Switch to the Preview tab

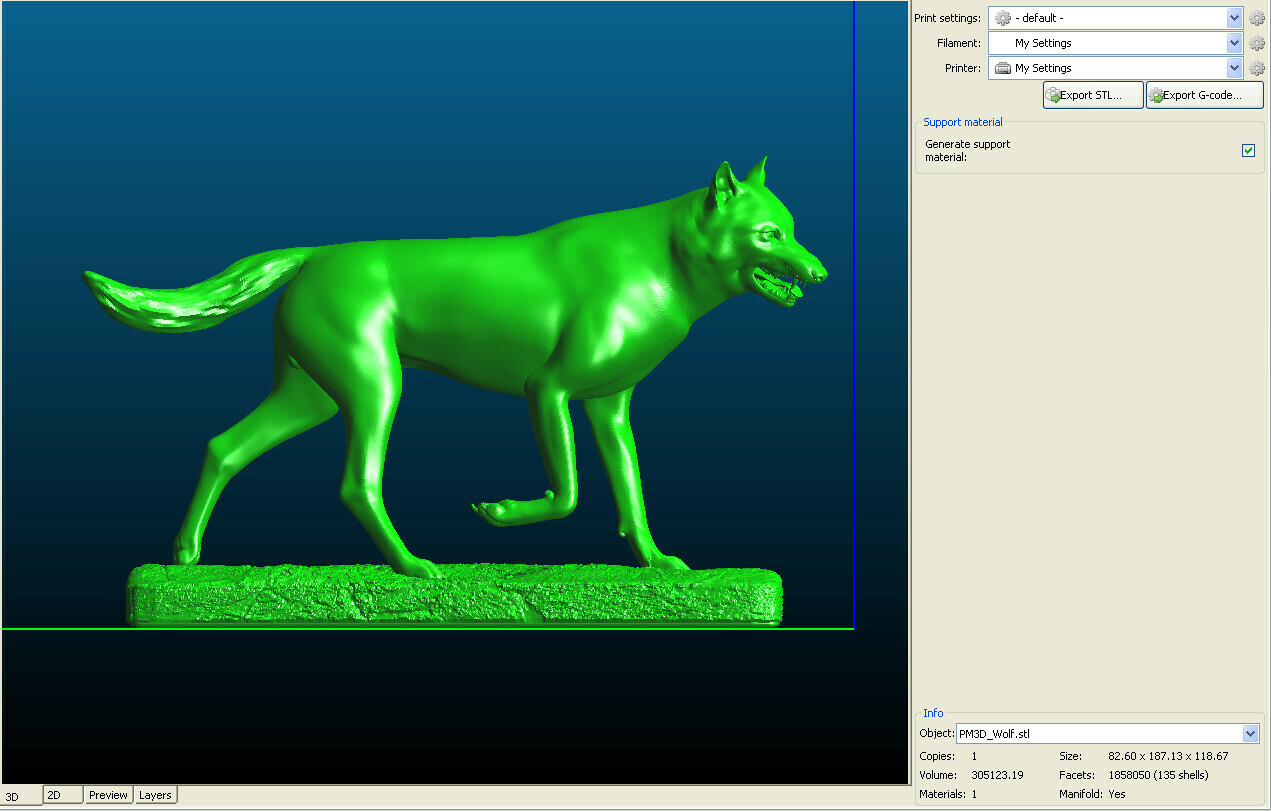click(108, 794)
